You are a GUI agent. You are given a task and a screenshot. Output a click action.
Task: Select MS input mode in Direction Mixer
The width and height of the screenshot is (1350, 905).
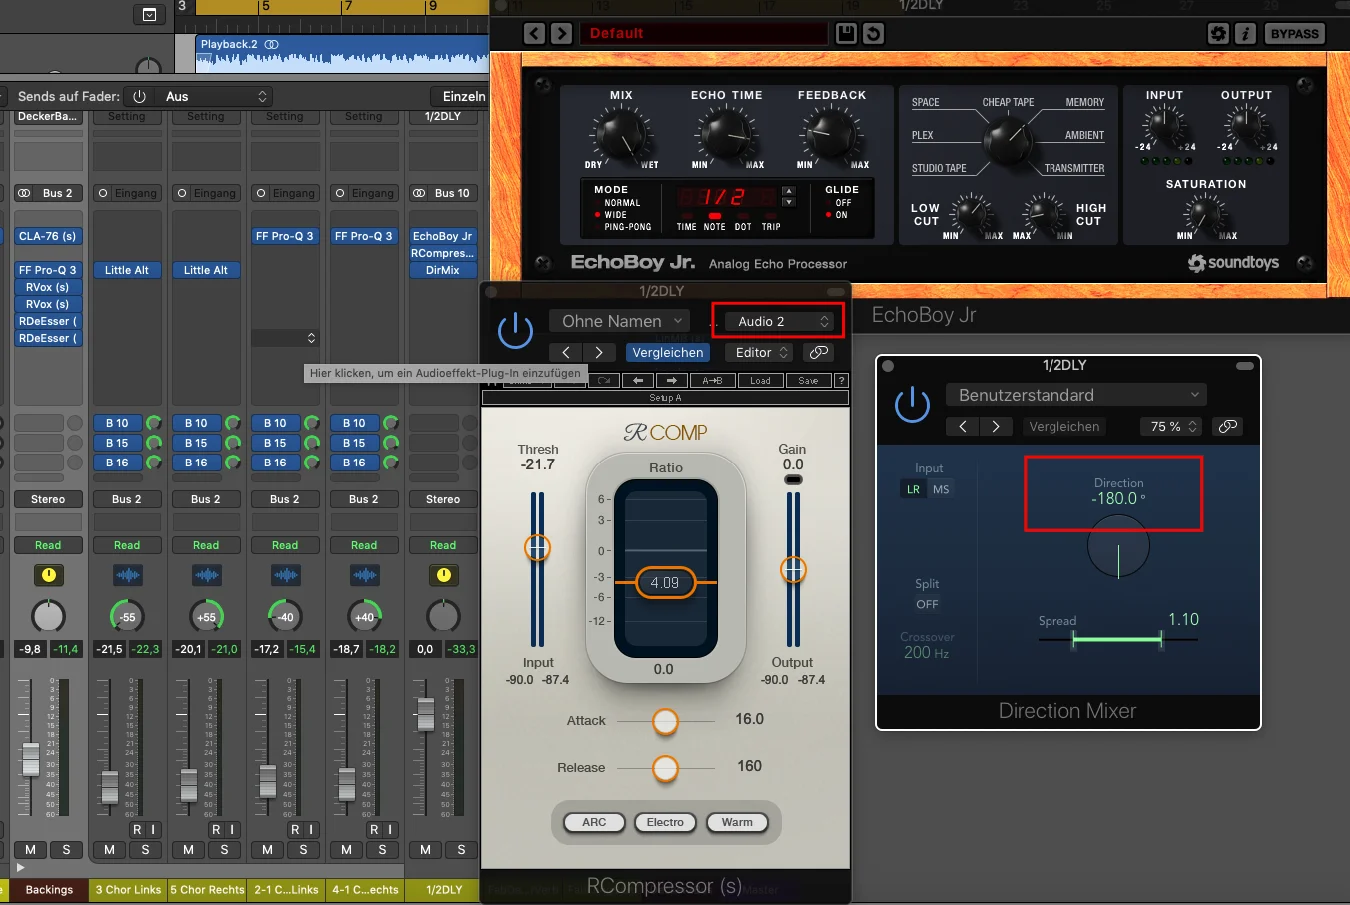941,489
